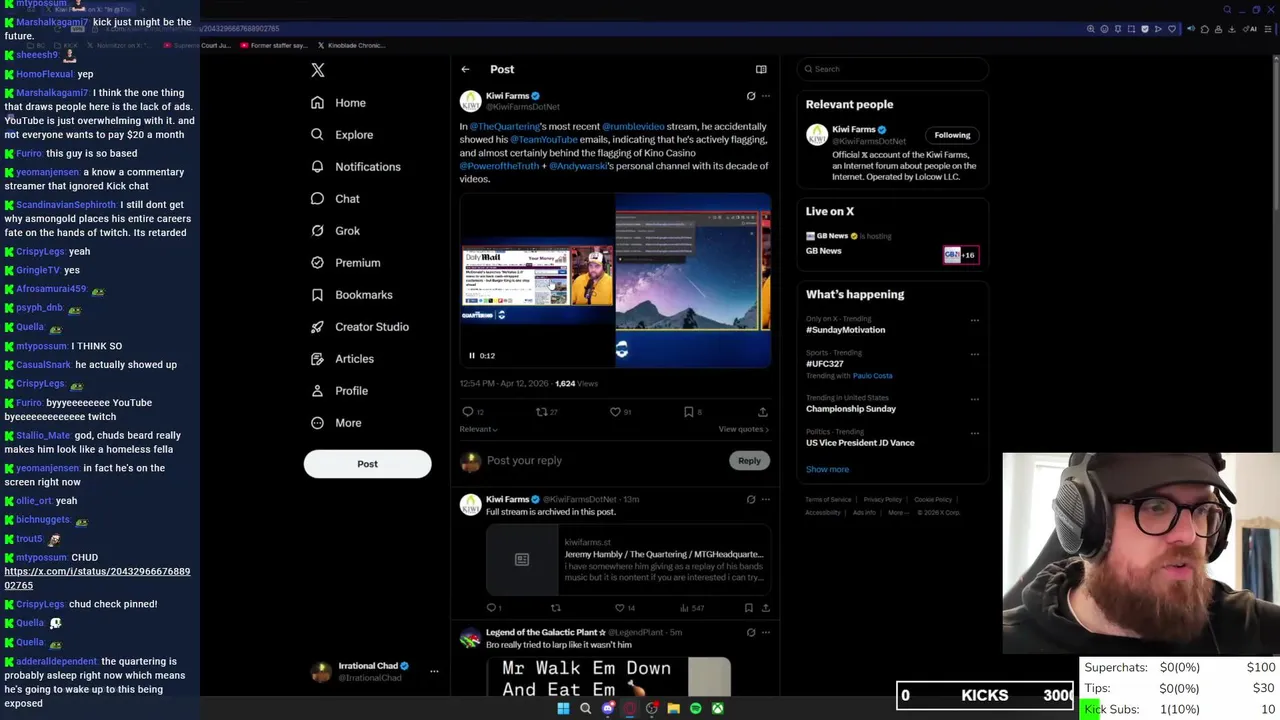This screenshot has height=720, width=1280.
Task: Open Creator Studio in sidebar
Action: point(359,327)
